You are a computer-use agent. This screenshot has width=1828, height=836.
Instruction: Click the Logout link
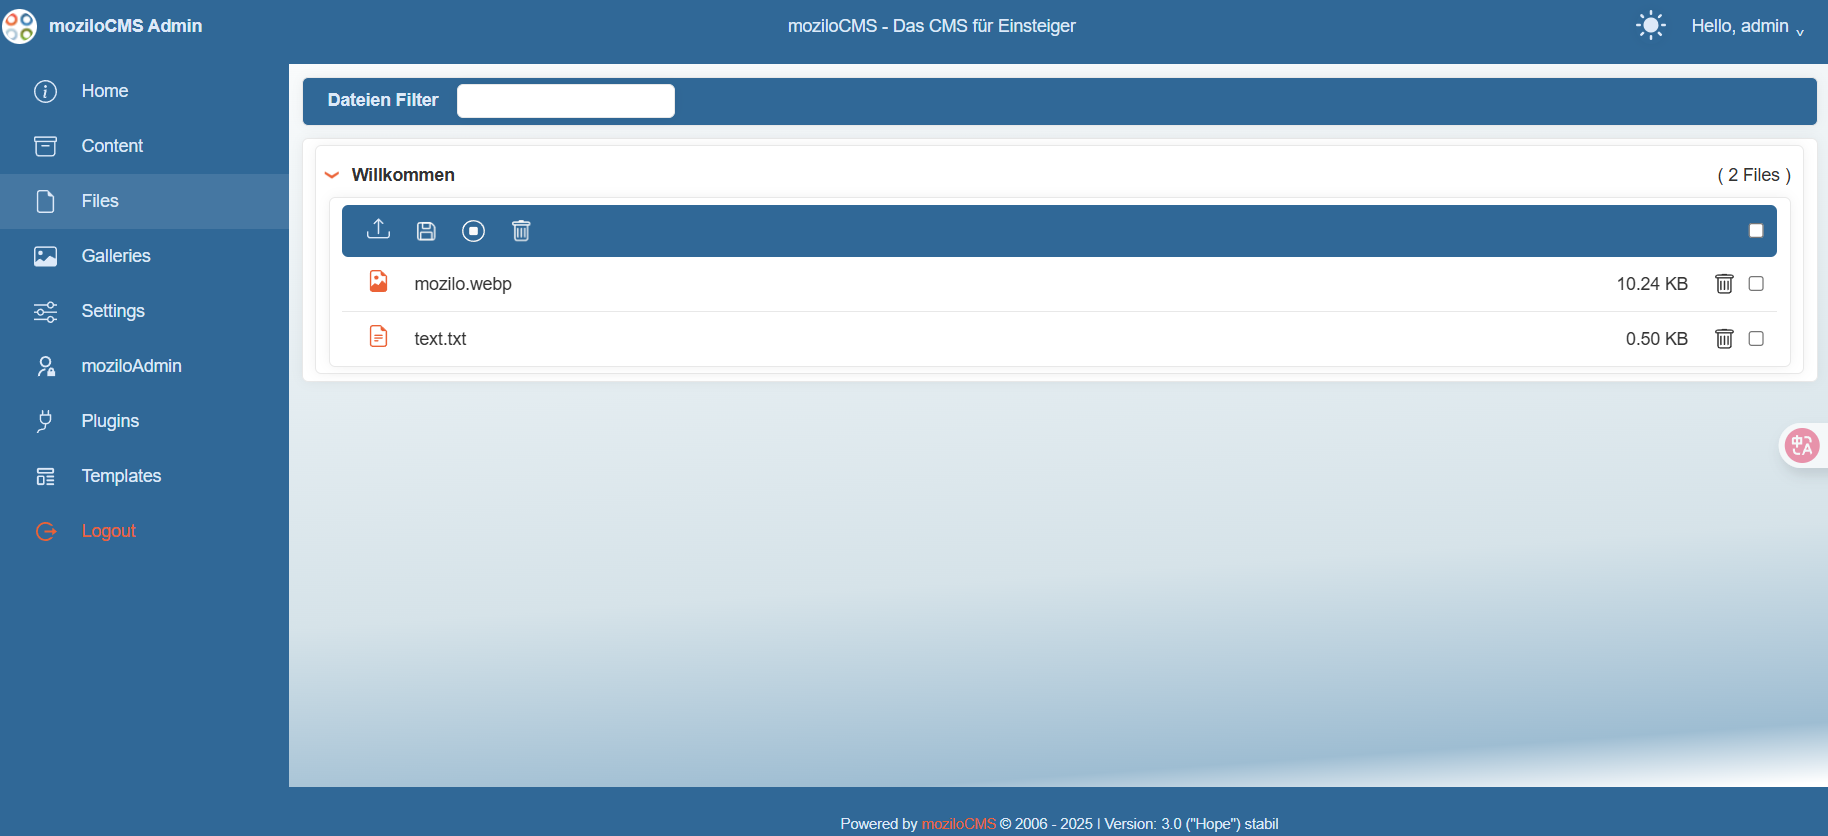(108, 531)
